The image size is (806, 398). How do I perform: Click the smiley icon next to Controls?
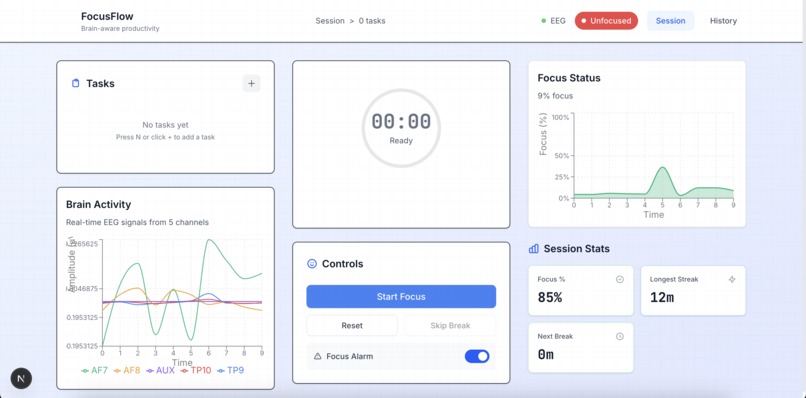tap(312, 264)
